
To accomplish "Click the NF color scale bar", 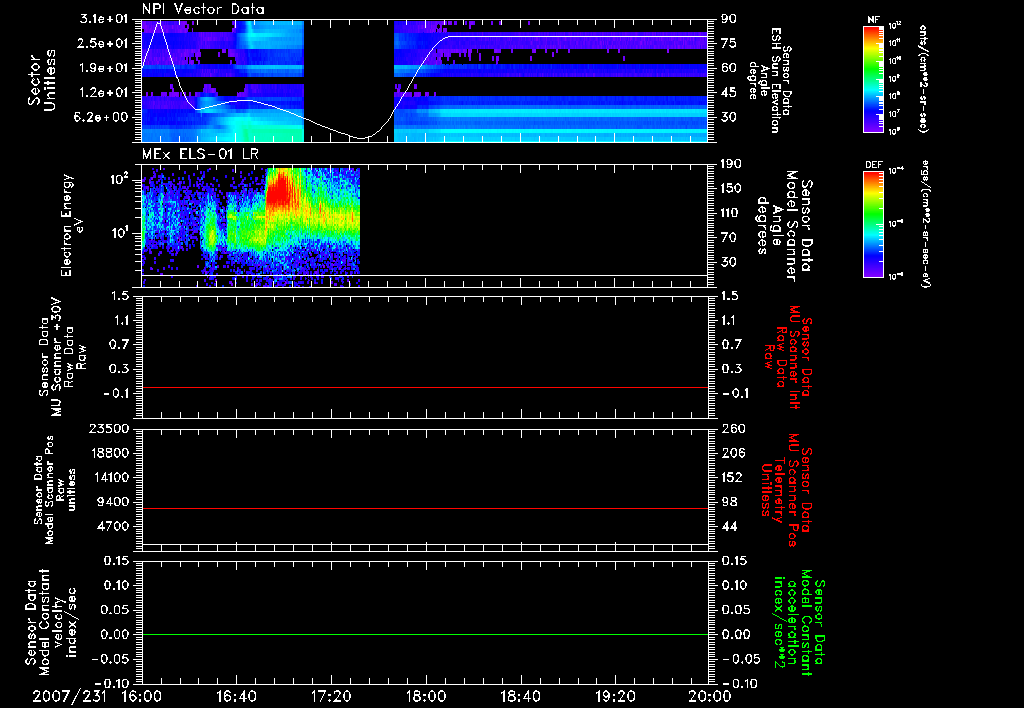I will (x=874, y=78).
